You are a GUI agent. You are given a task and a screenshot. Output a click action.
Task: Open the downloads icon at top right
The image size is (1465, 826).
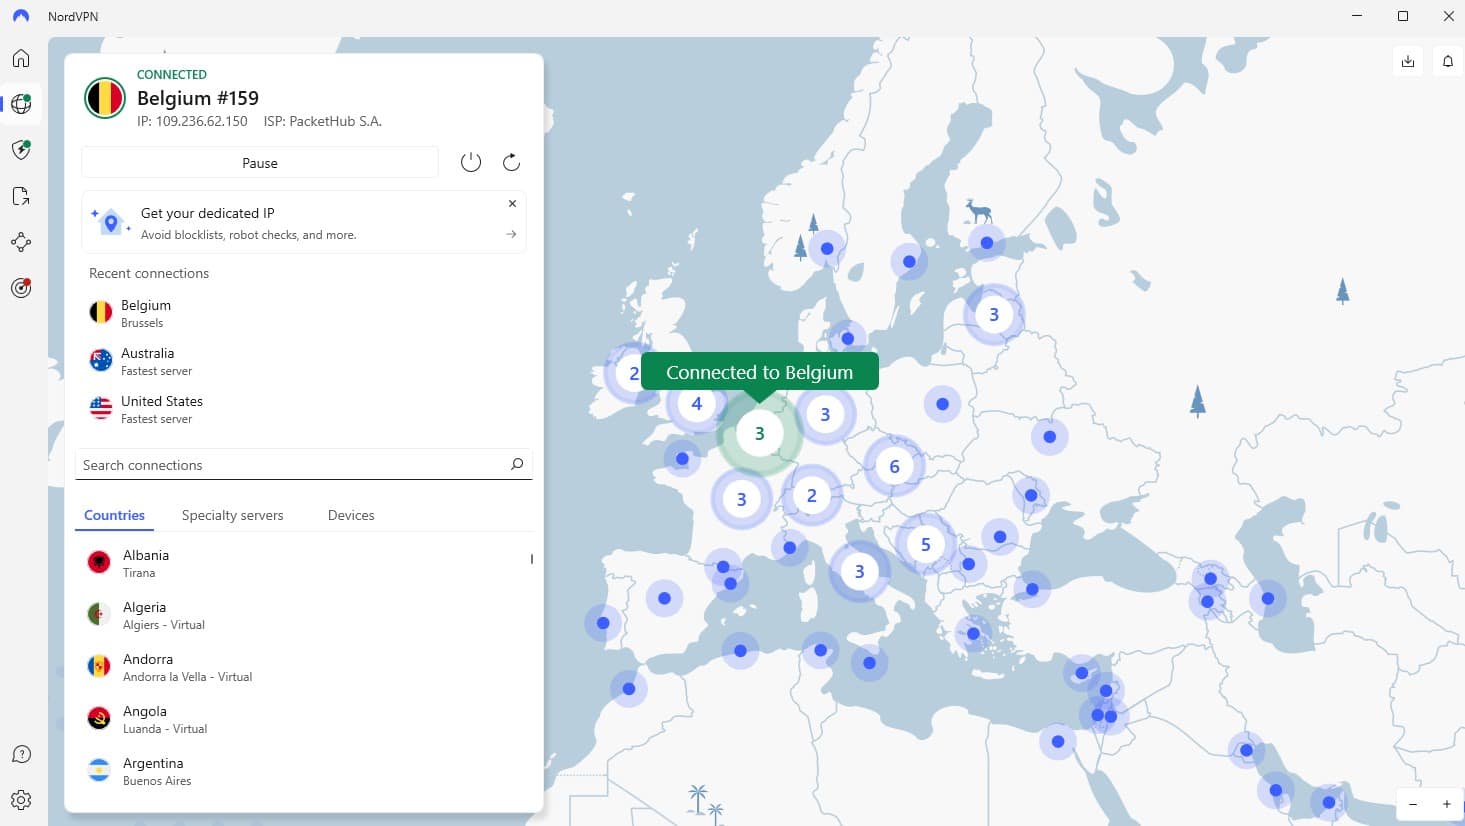click(1408, 61)
